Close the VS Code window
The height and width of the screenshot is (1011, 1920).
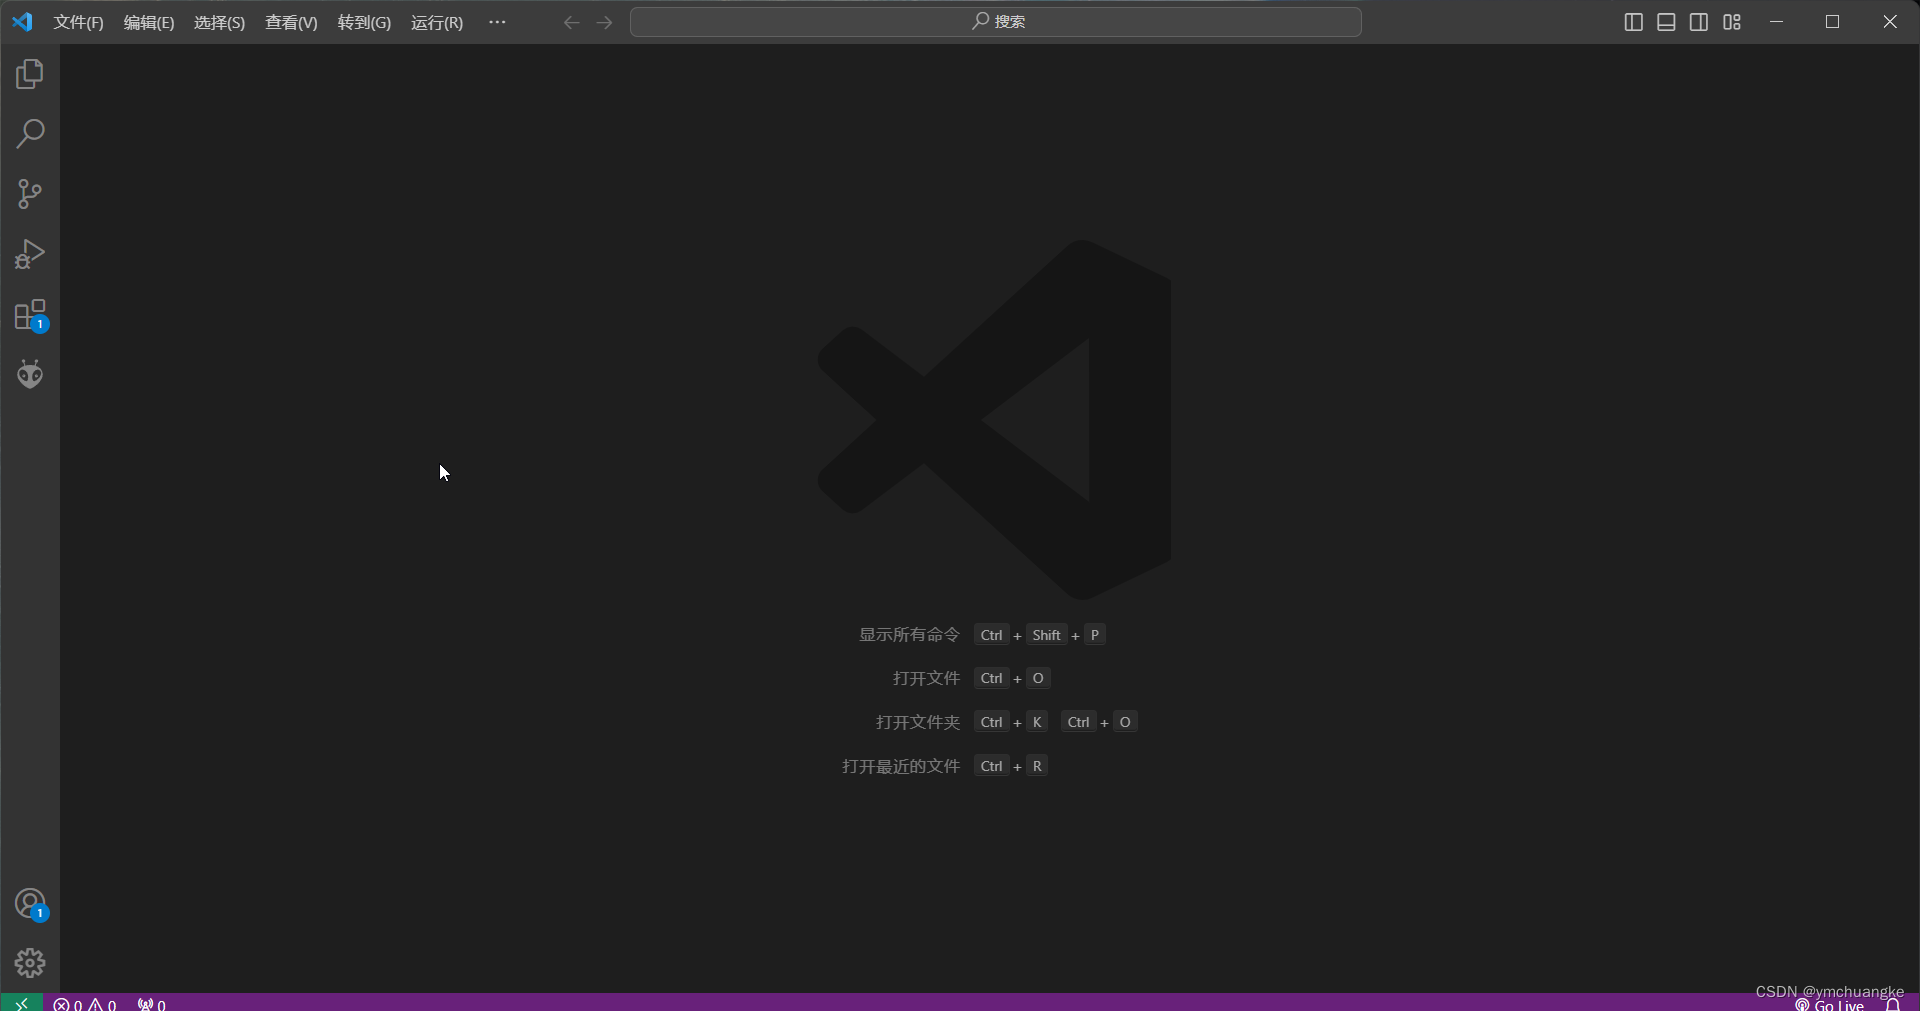[1890, 22]
